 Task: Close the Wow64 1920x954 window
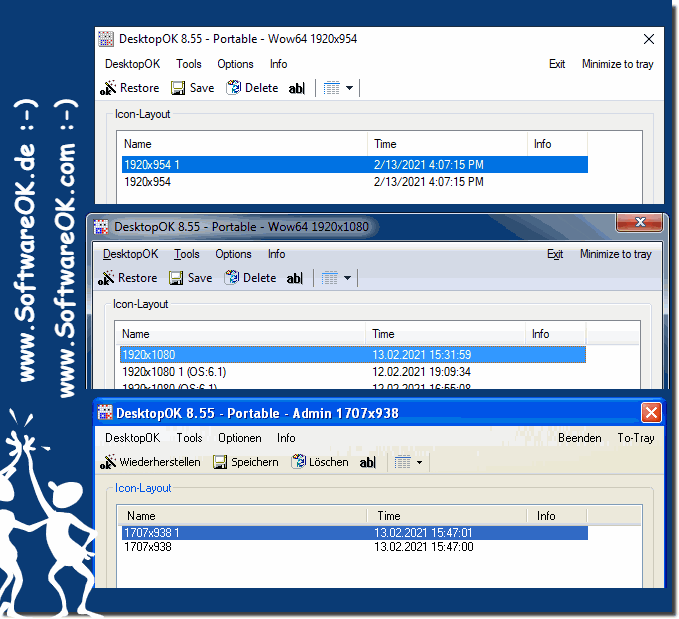coord(649,39)
